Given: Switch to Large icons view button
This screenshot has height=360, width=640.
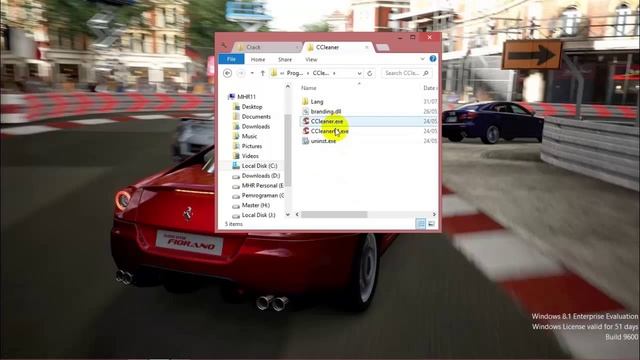Looking at the screenshot, I should pos(431,224).
